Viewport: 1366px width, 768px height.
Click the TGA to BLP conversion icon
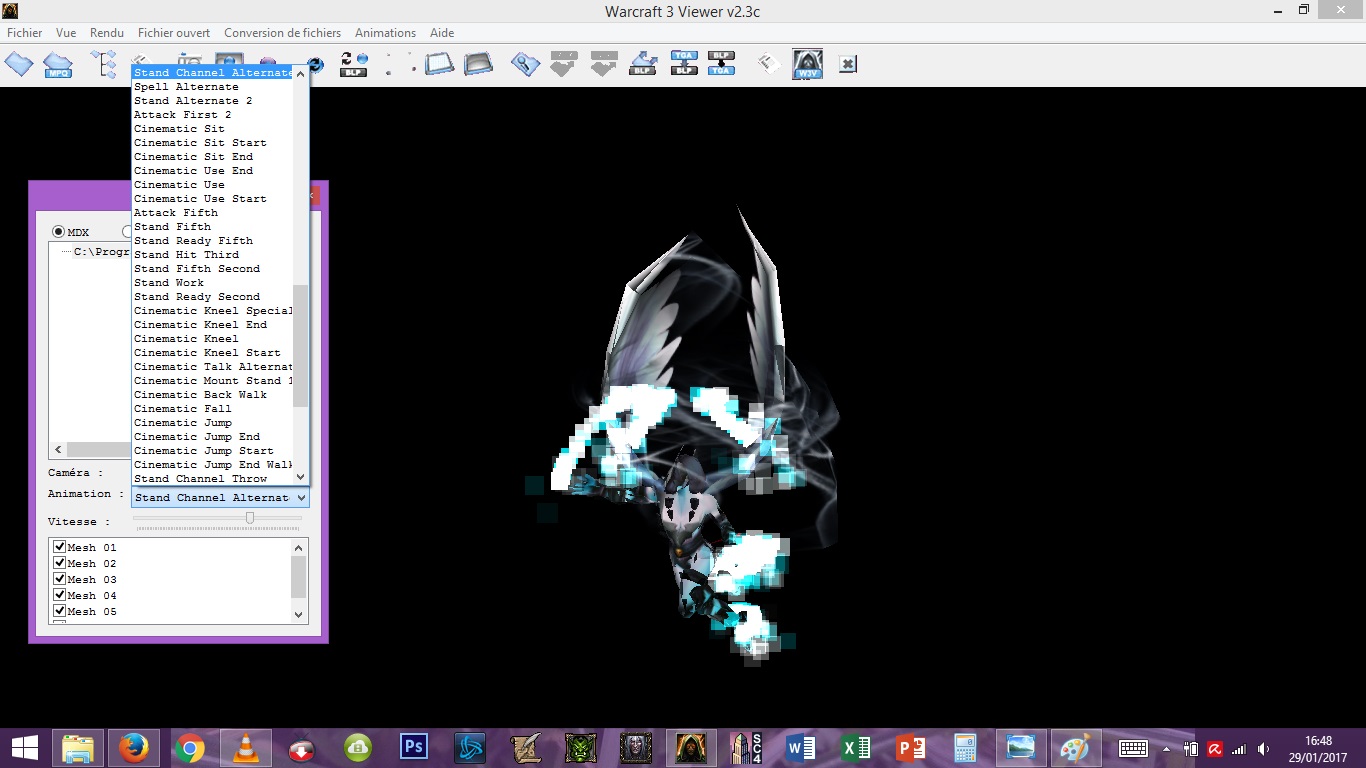pos(684,64)
